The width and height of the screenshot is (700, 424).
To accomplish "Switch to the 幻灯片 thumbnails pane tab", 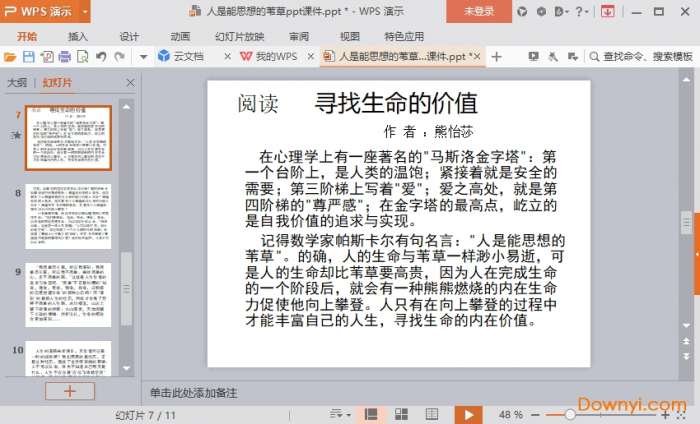I will pyautogui.click(x=57, y=83).
